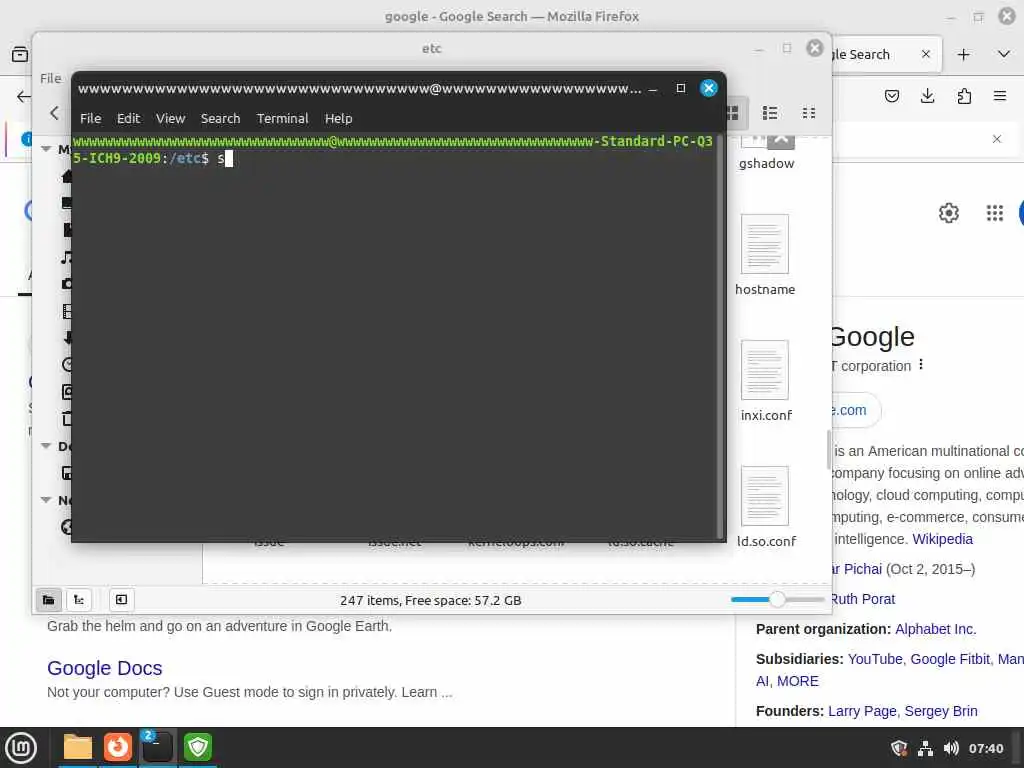The width and height of the screenshot is (1024, 768).
Task: Open the ld.so.conf file icon
Action: click(765, 496)
